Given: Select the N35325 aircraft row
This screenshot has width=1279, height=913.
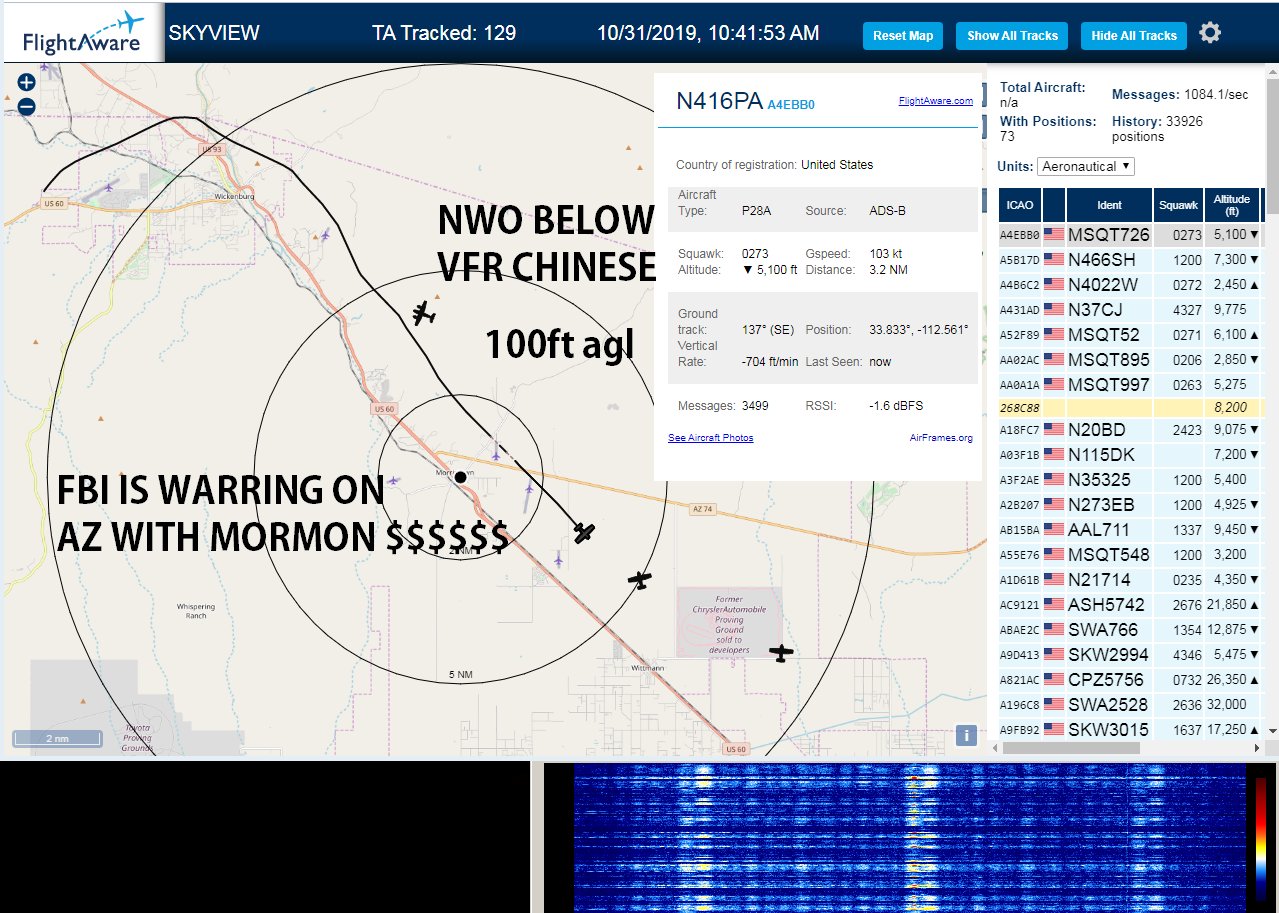Looking at the screenshot, I should point(1130,479).
